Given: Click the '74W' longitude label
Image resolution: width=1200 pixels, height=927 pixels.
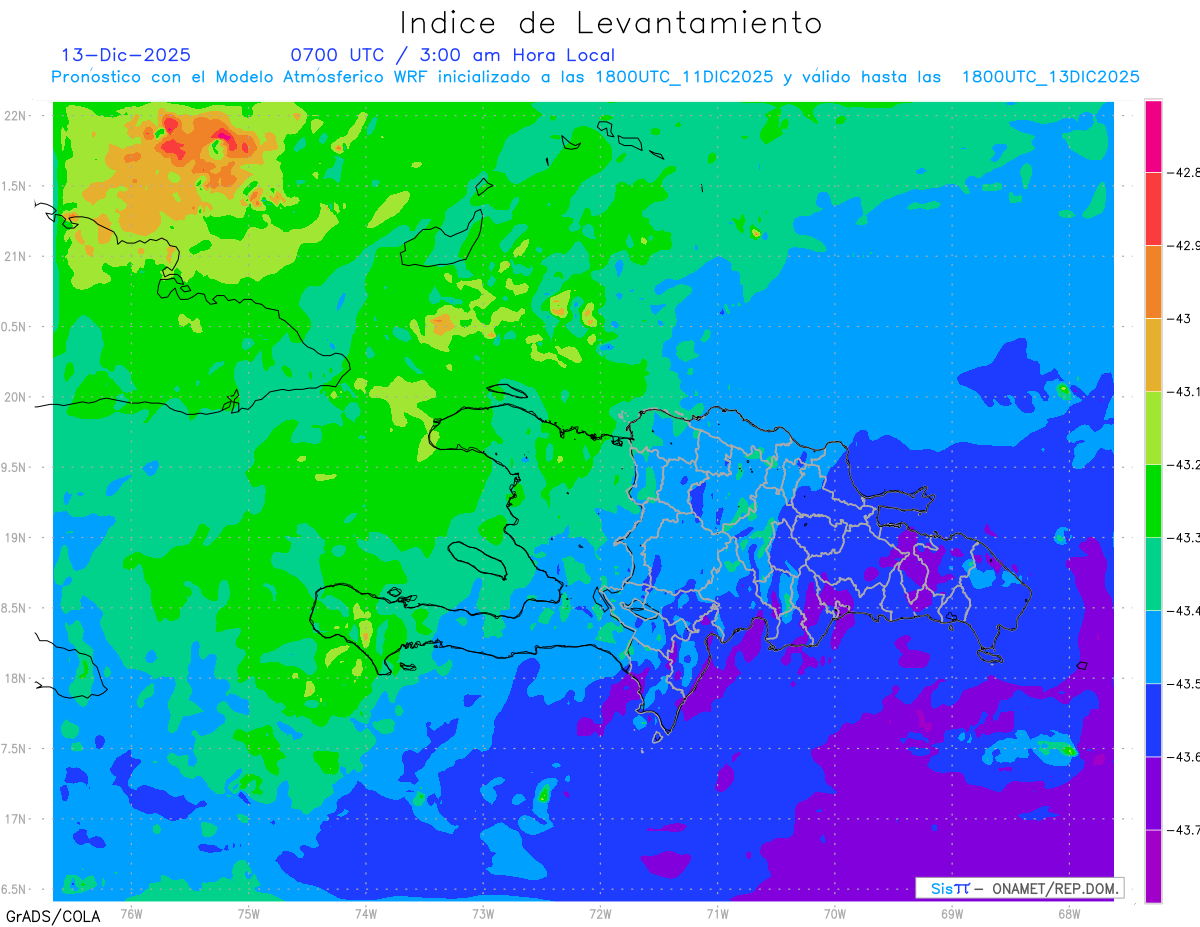Looking at the screenshot, I should point(366,913).
